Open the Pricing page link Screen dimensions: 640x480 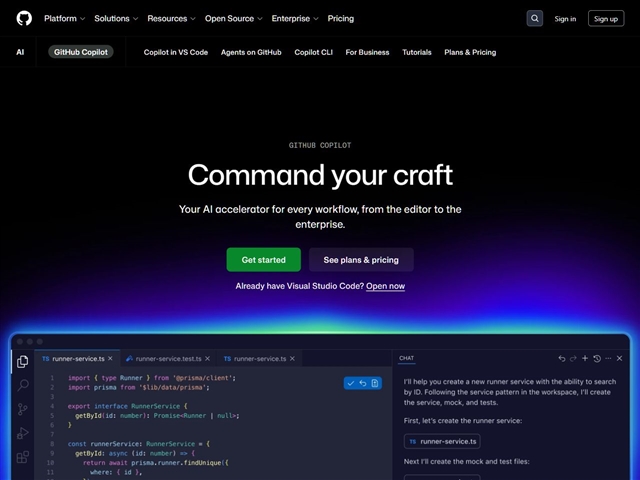click(x=340, y=18)
